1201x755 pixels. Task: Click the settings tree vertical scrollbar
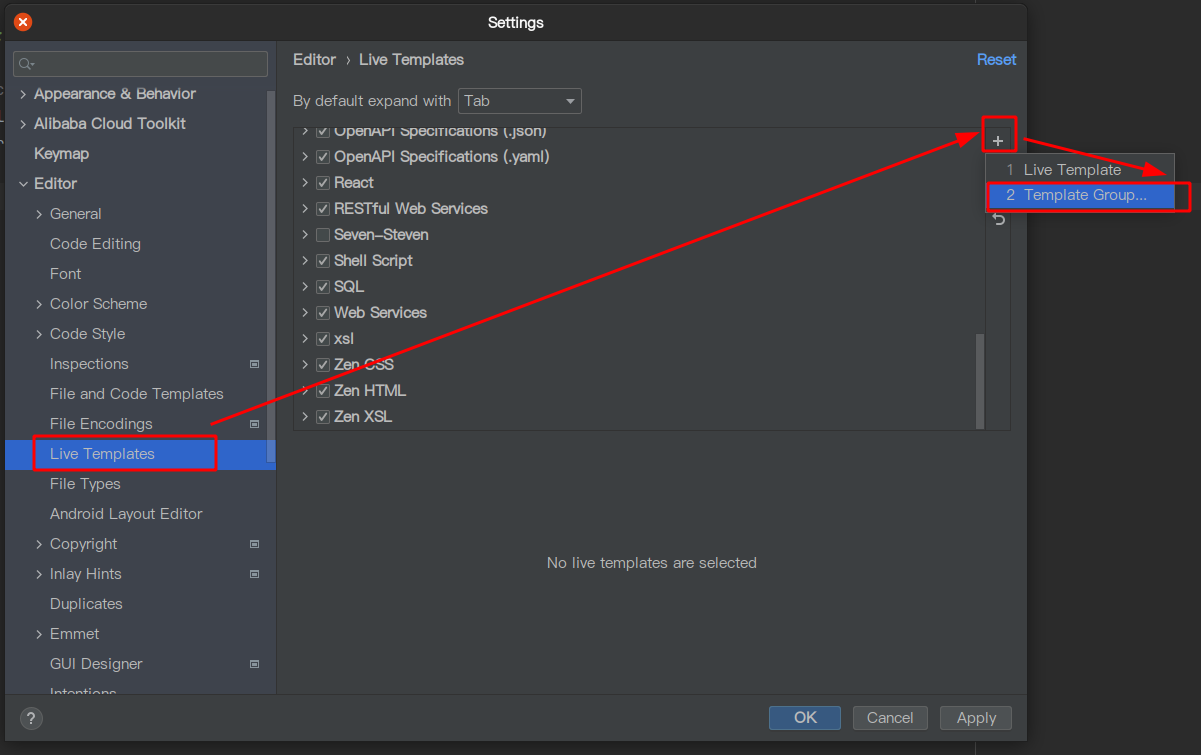pyautogui.click(x=271, y=275)
